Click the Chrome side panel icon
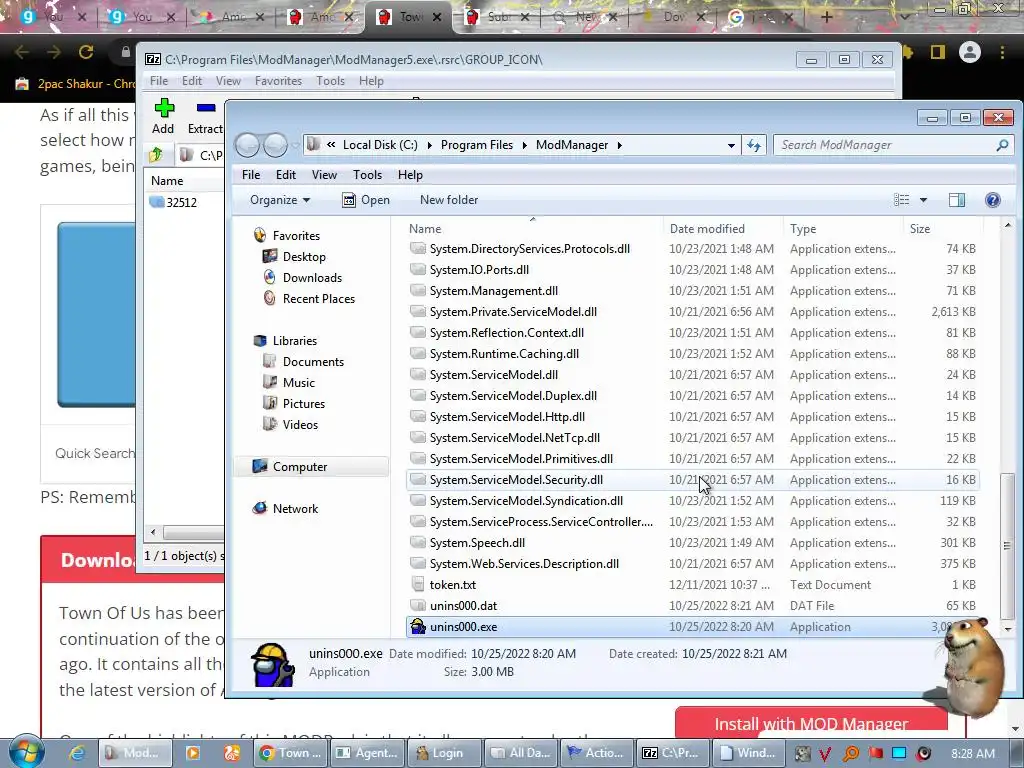Viewport: 1024px width, 768px height. tap(938, 52)
